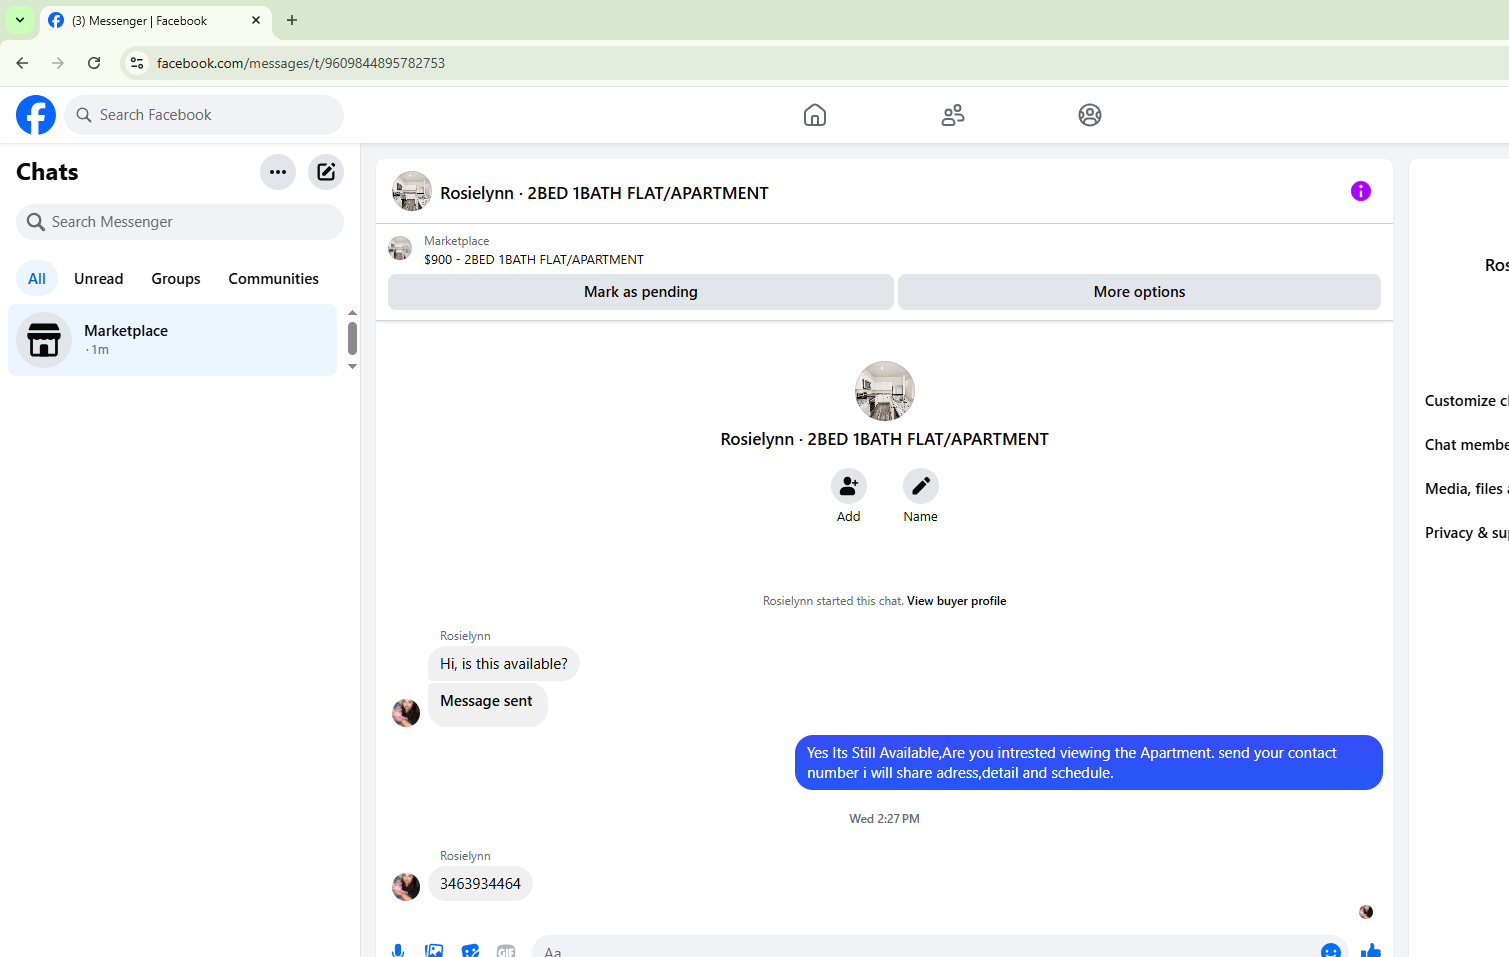
Task: Open the Facebook Home feed icon
Action: [815, 115]
